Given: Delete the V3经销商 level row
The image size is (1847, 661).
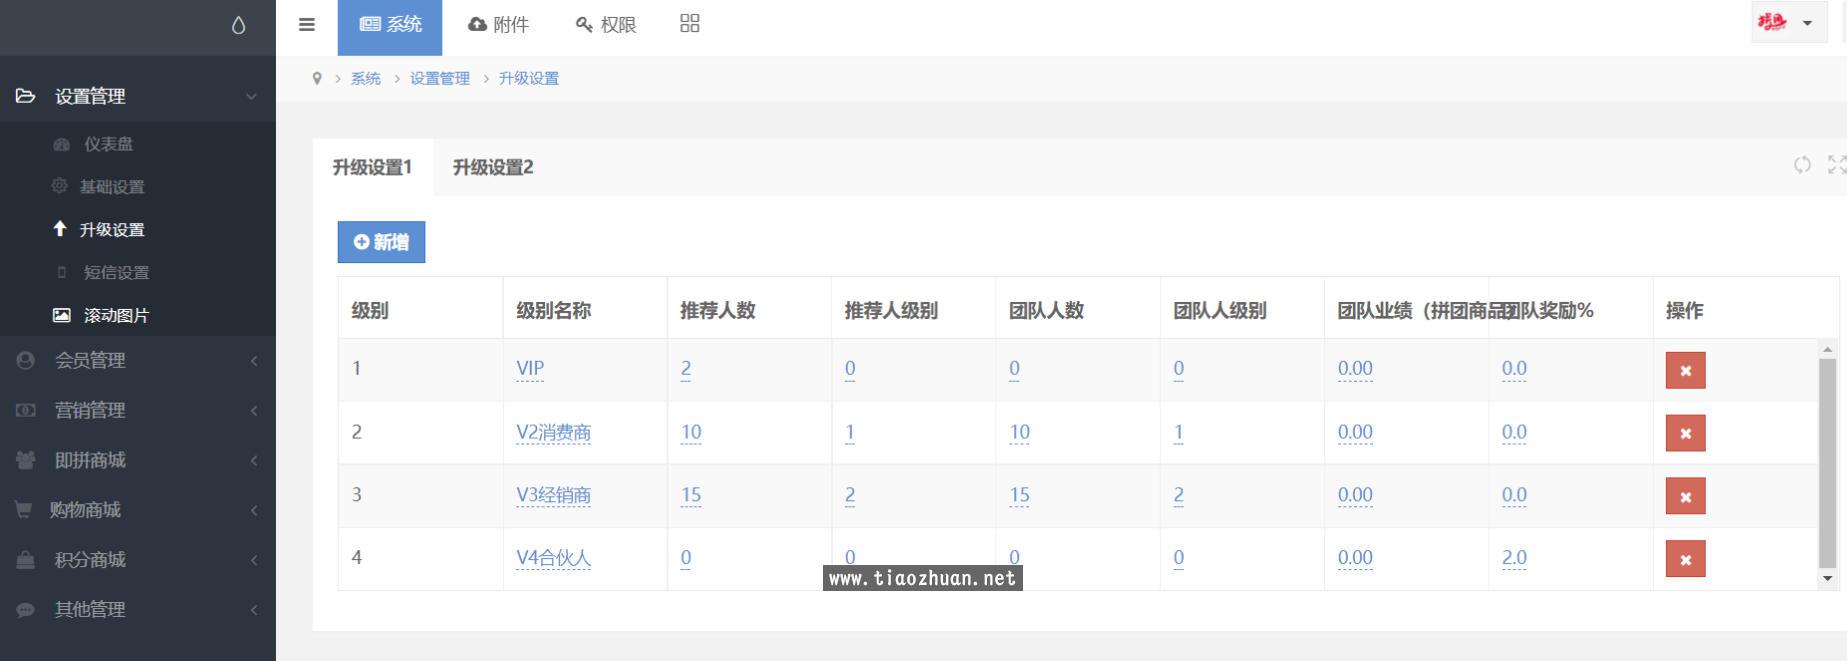Looking at the screenshot, I should point(1685,496).
